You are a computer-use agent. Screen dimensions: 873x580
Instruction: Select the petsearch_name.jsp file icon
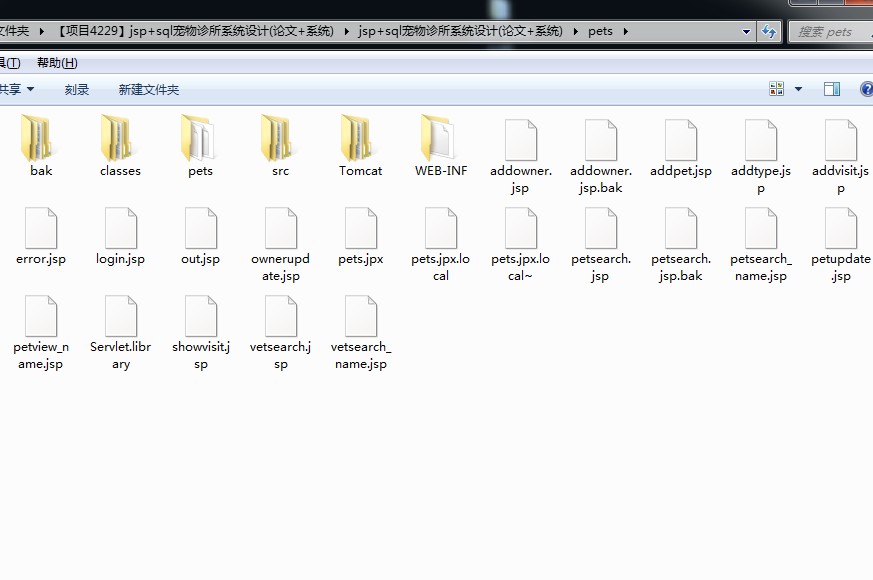point(761,228)
